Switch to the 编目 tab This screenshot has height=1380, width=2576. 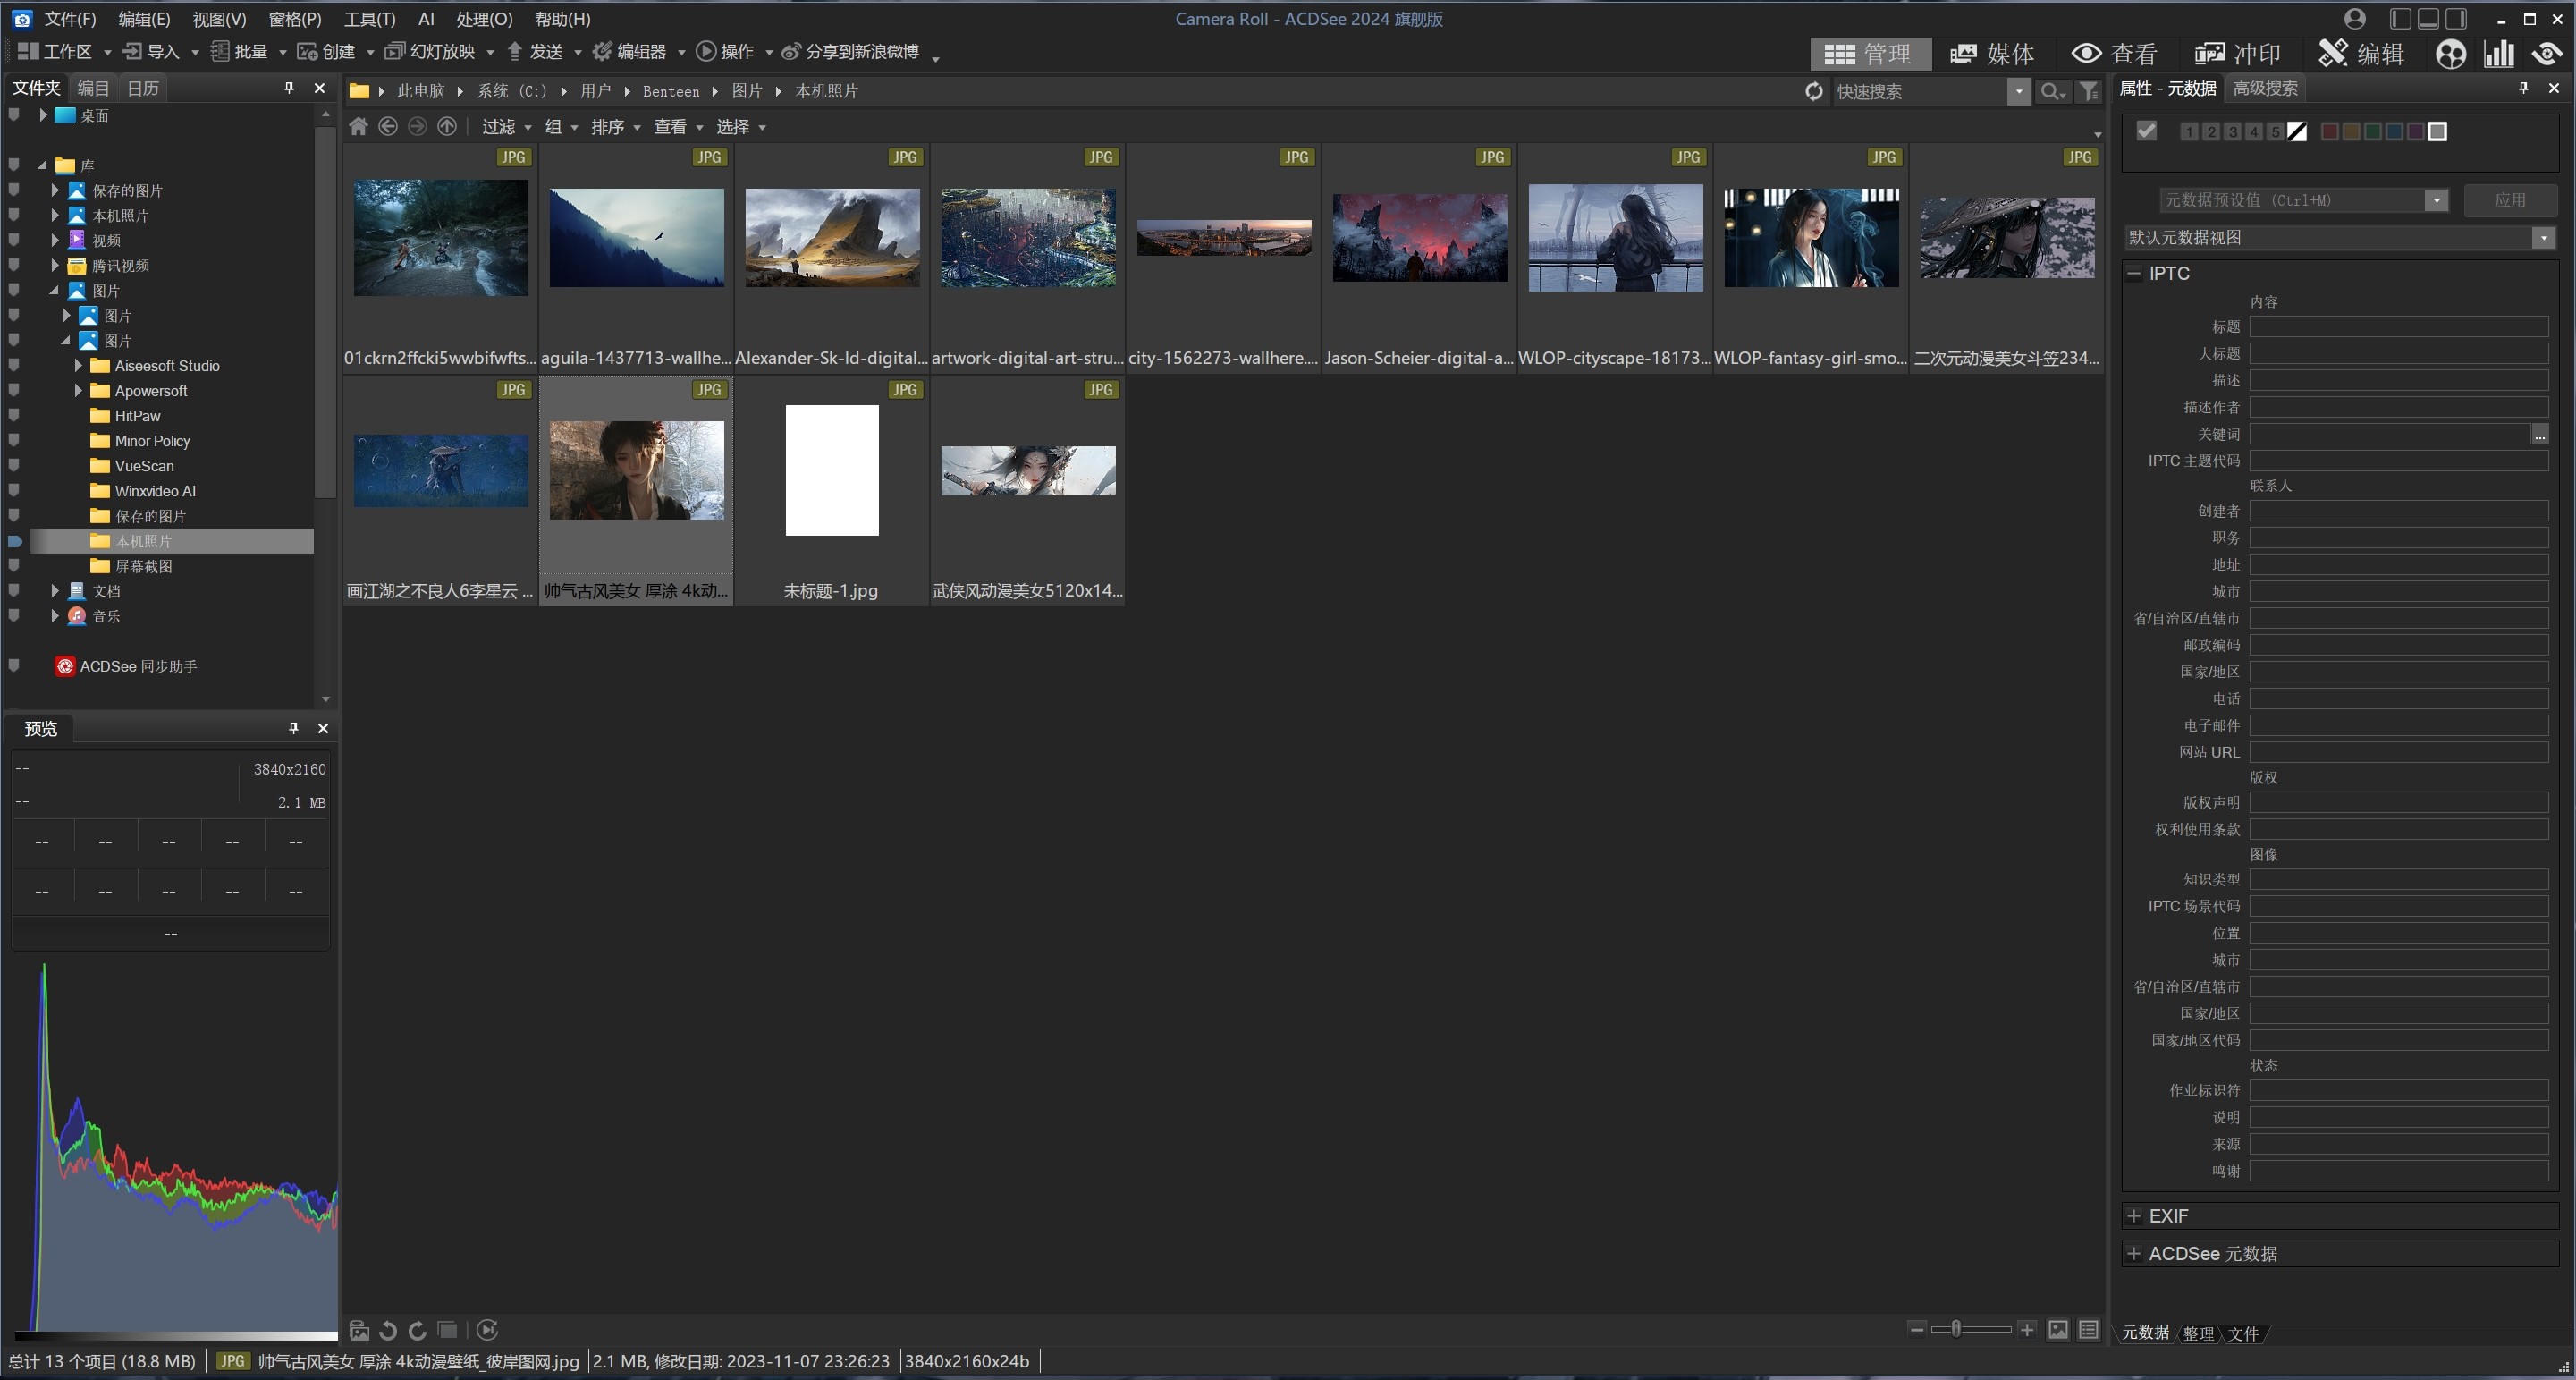[93, 88]
